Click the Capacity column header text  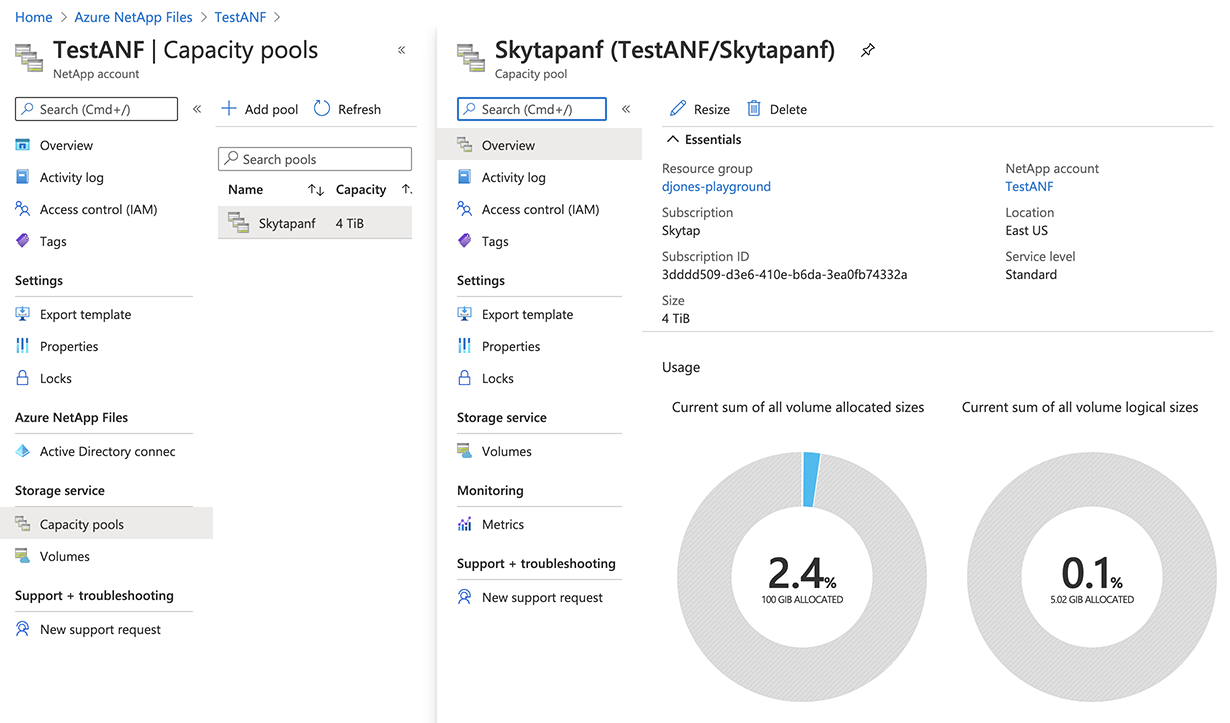pos(361,190)
